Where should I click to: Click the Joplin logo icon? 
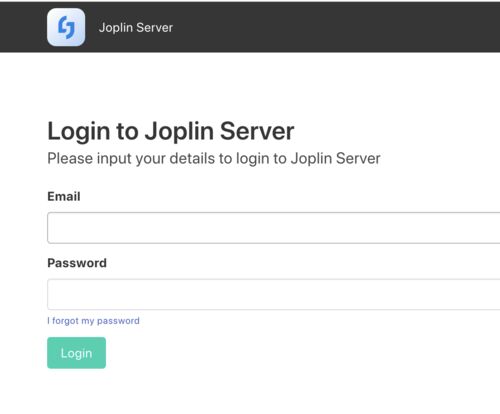pyautogui.click(x=66, y=27)
